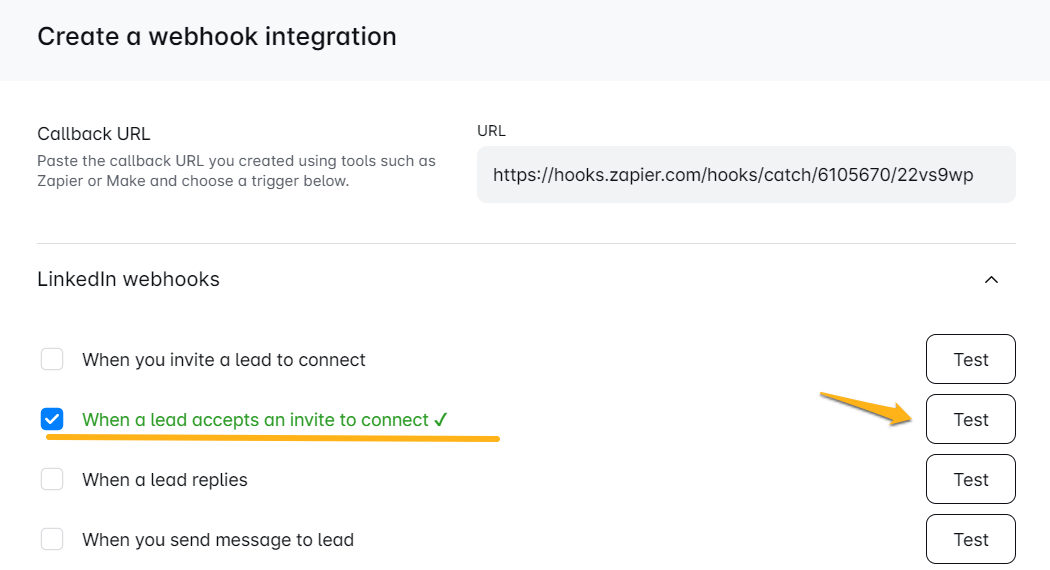Enable the invite a lead to connect checkbox
This screenshot has width=1050, height=570.
coord(52,359)
